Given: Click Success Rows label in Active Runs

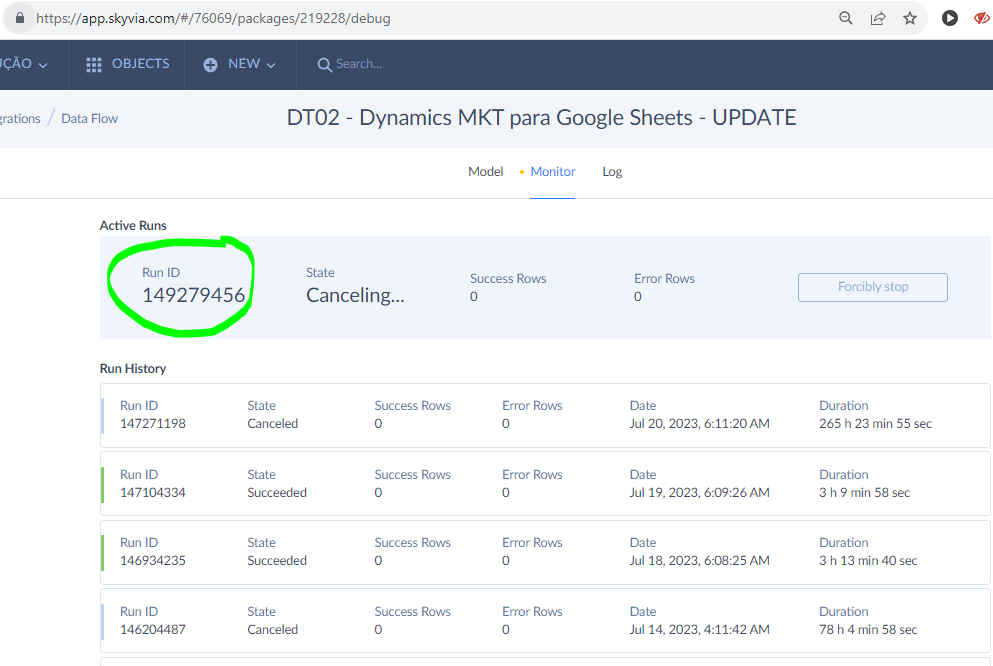Looking at the screenshot, I should pyautogui.click(x=508, y=279).
